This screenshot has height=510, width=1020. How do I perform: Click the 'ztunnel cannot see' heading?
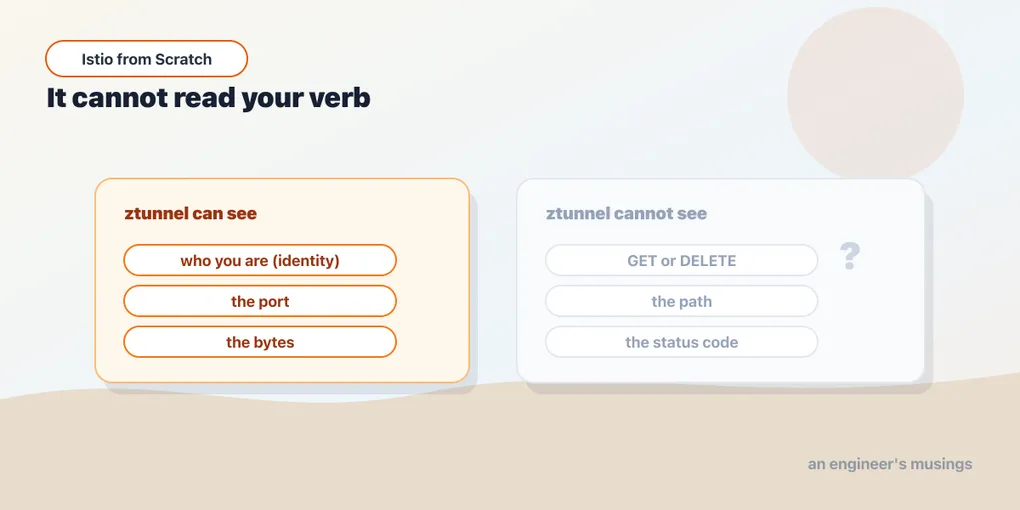(626, 213)
